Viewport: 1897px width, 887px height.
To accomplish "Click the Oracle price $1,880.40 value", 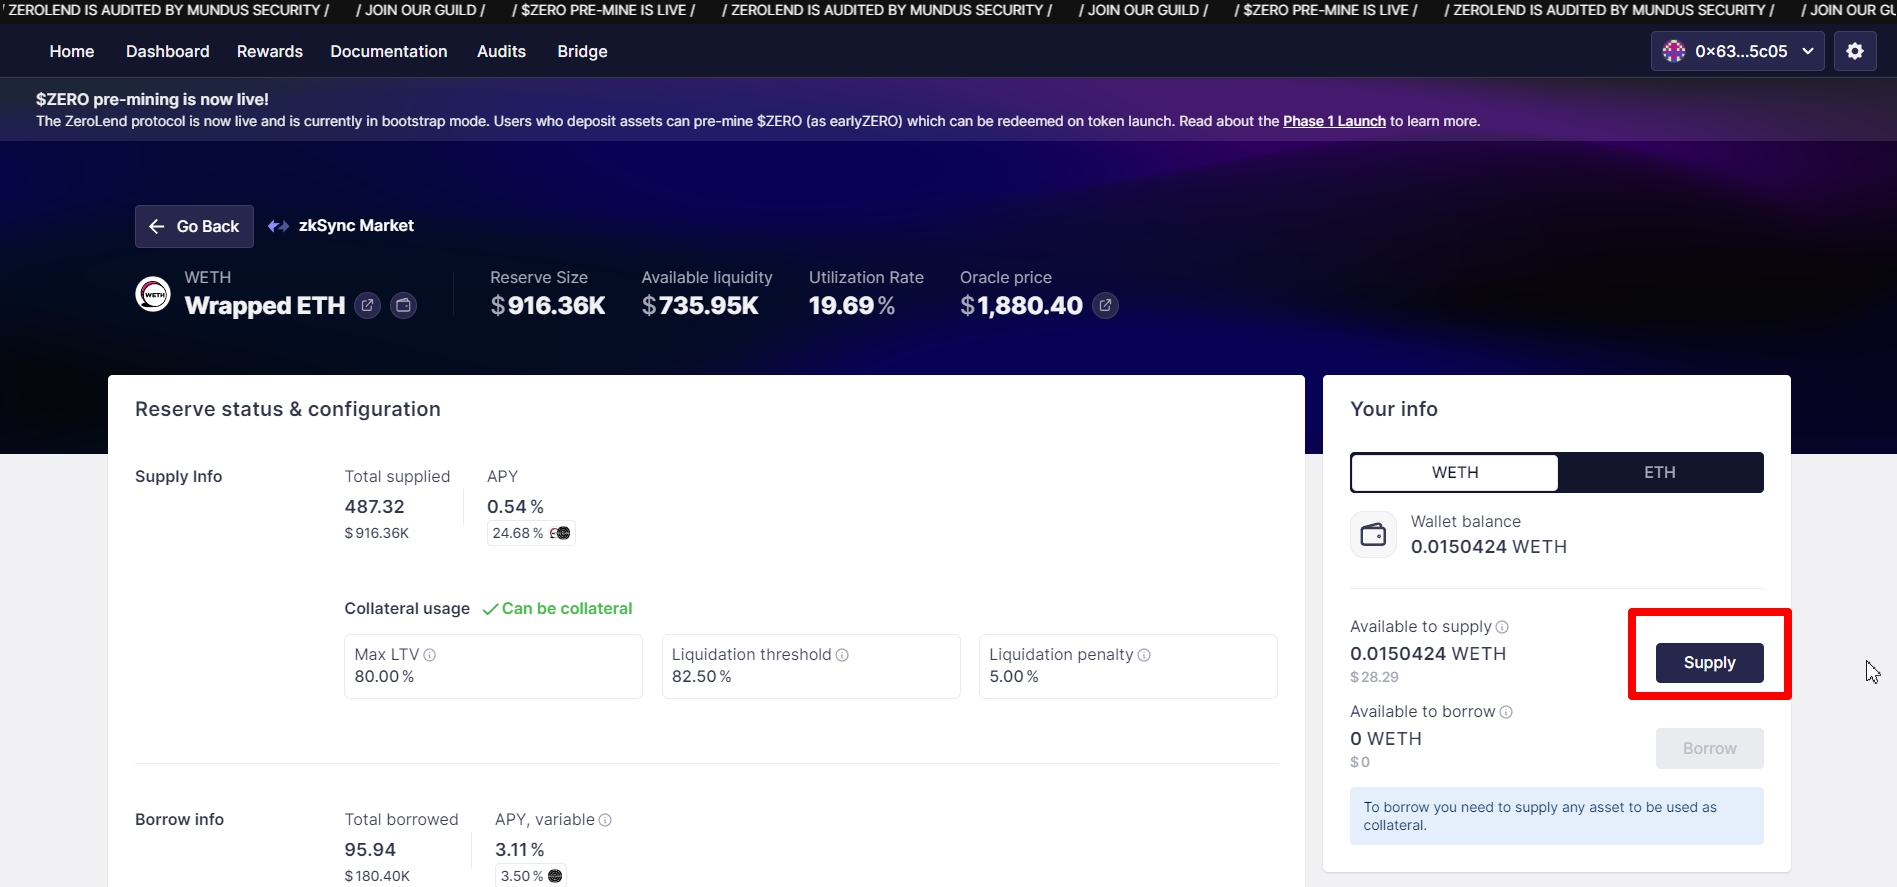I will (x=1021, y=306).
